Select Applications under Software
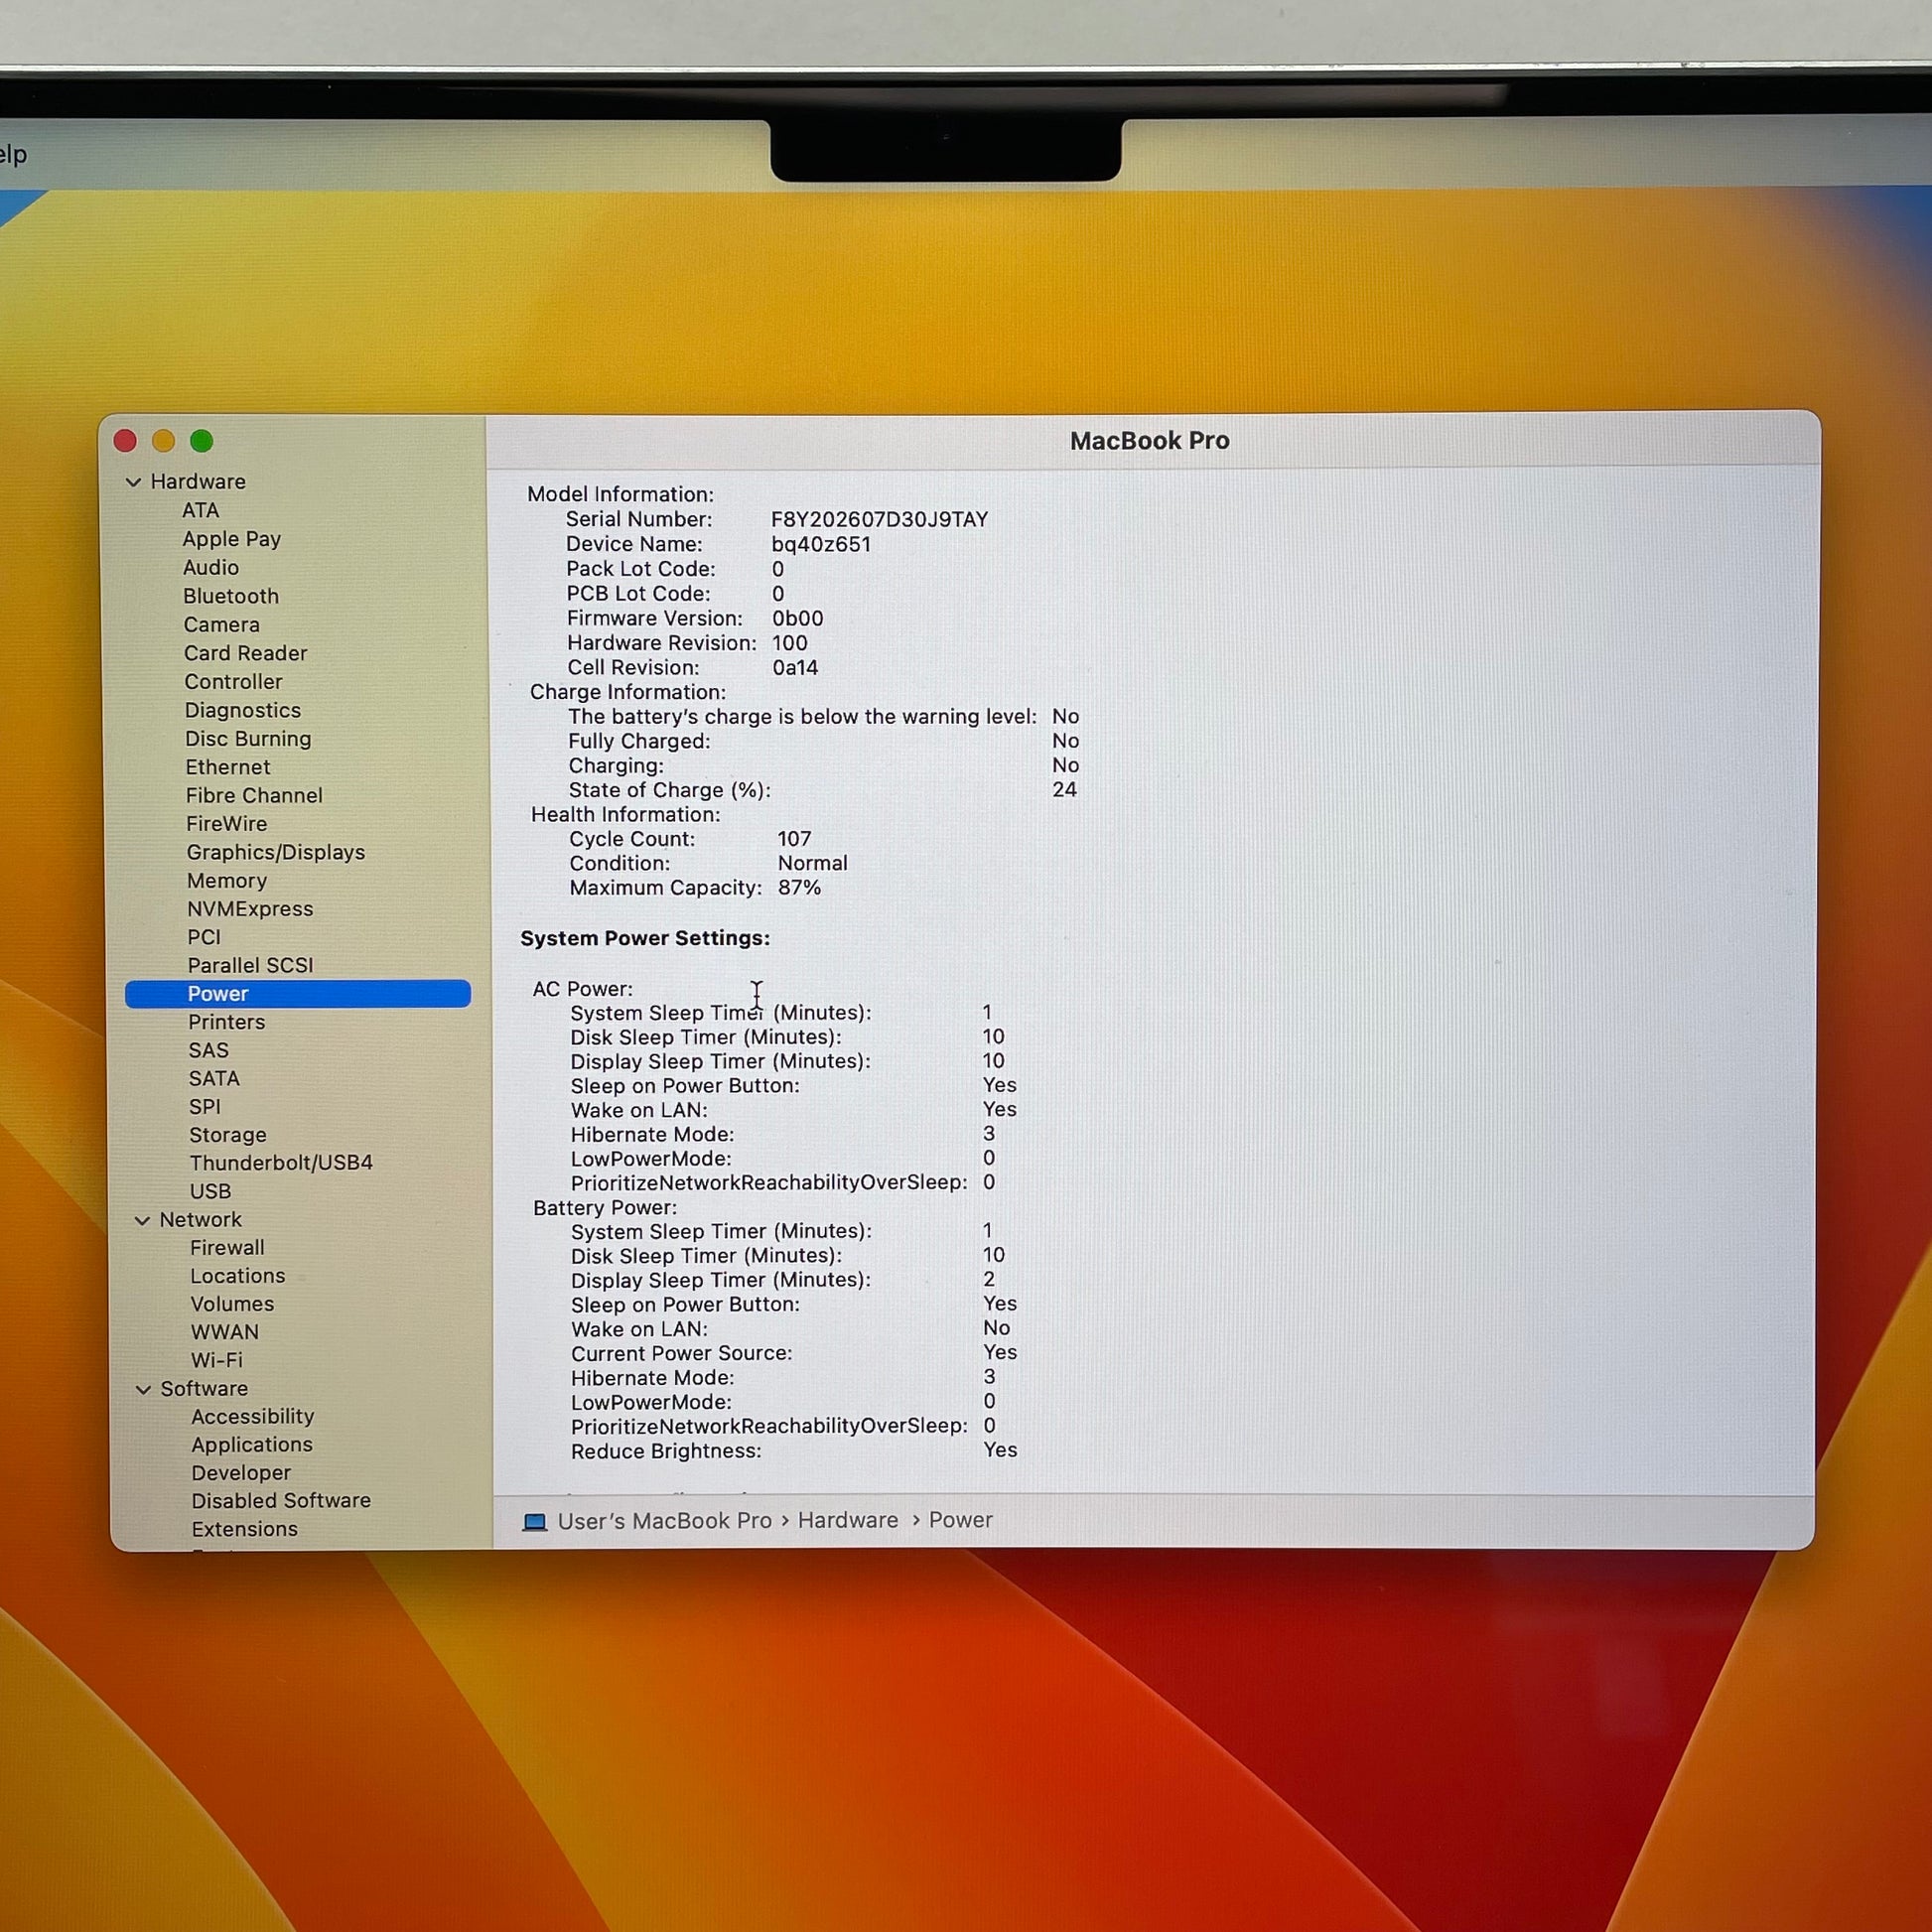 click(252, 1445)
